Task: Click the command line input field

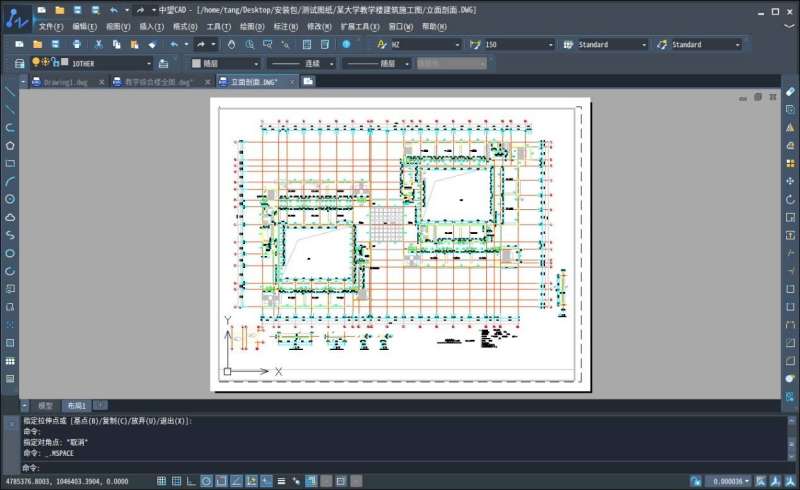Action: [400, 467]
